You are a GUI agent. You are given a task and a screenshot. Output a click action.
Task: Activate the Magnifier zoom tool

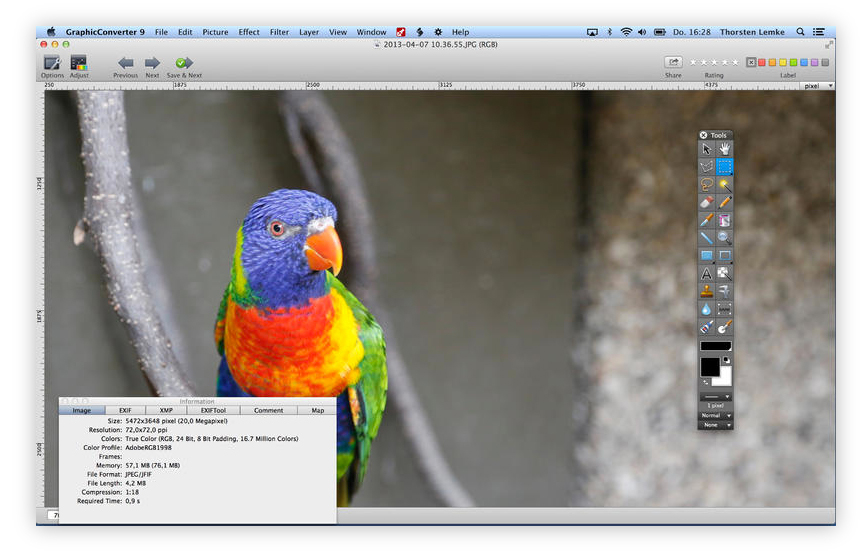pyautogui.click(x=724, y=238)
